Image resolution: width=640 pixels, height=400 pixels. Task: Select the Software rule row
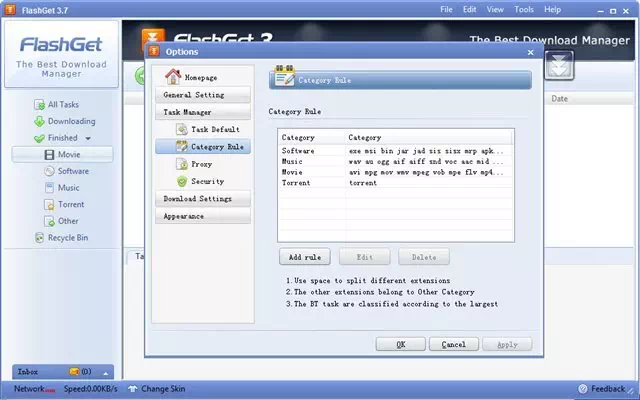[395, 151]
